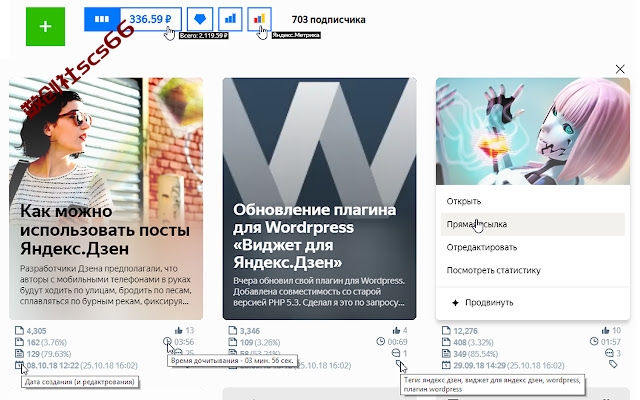This screenshot has height=400, width=640.
Task: Click the comment bubble icon beside 1
Action: 396,353
